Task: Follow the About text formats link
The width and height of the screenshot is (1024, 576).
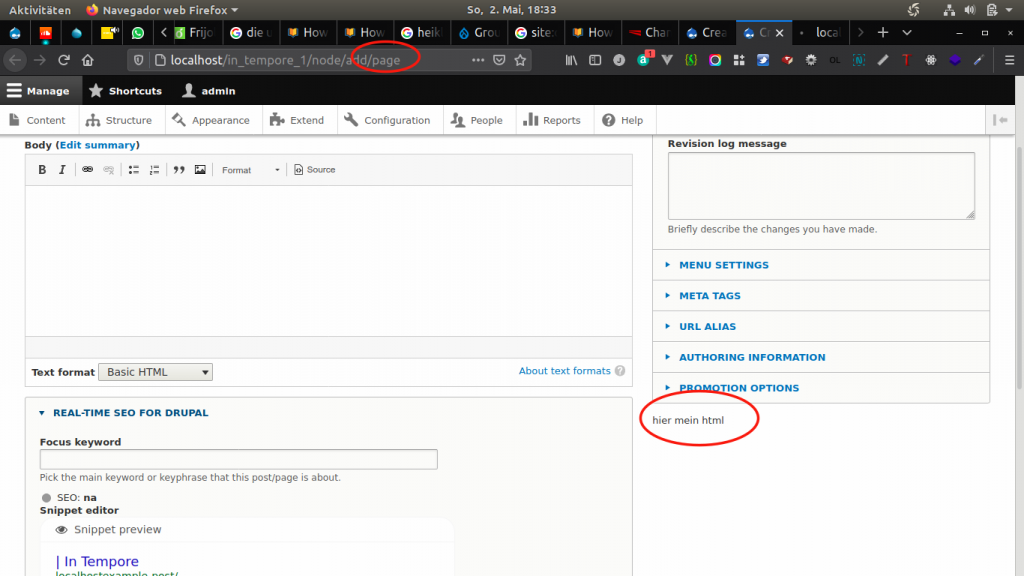Action: point(564,371)
